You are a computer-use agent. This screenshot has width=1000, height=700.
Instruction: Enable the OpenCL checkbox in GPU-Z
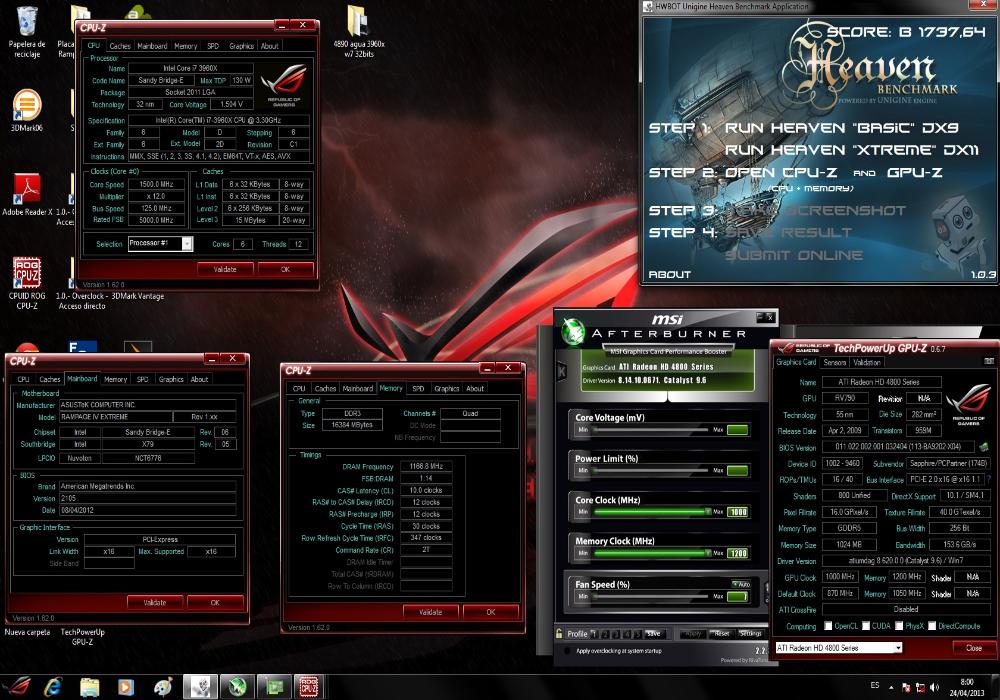pos(828,626)
